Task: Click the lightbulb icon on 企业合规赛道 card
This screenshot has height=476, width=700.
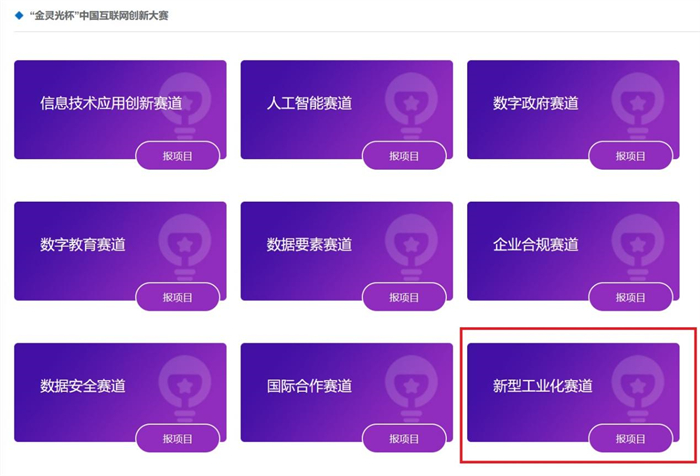Action: point(638,248)
